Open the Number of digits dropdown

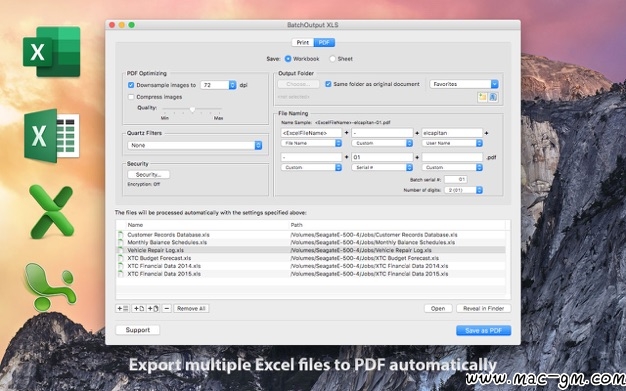click(464, 190)
